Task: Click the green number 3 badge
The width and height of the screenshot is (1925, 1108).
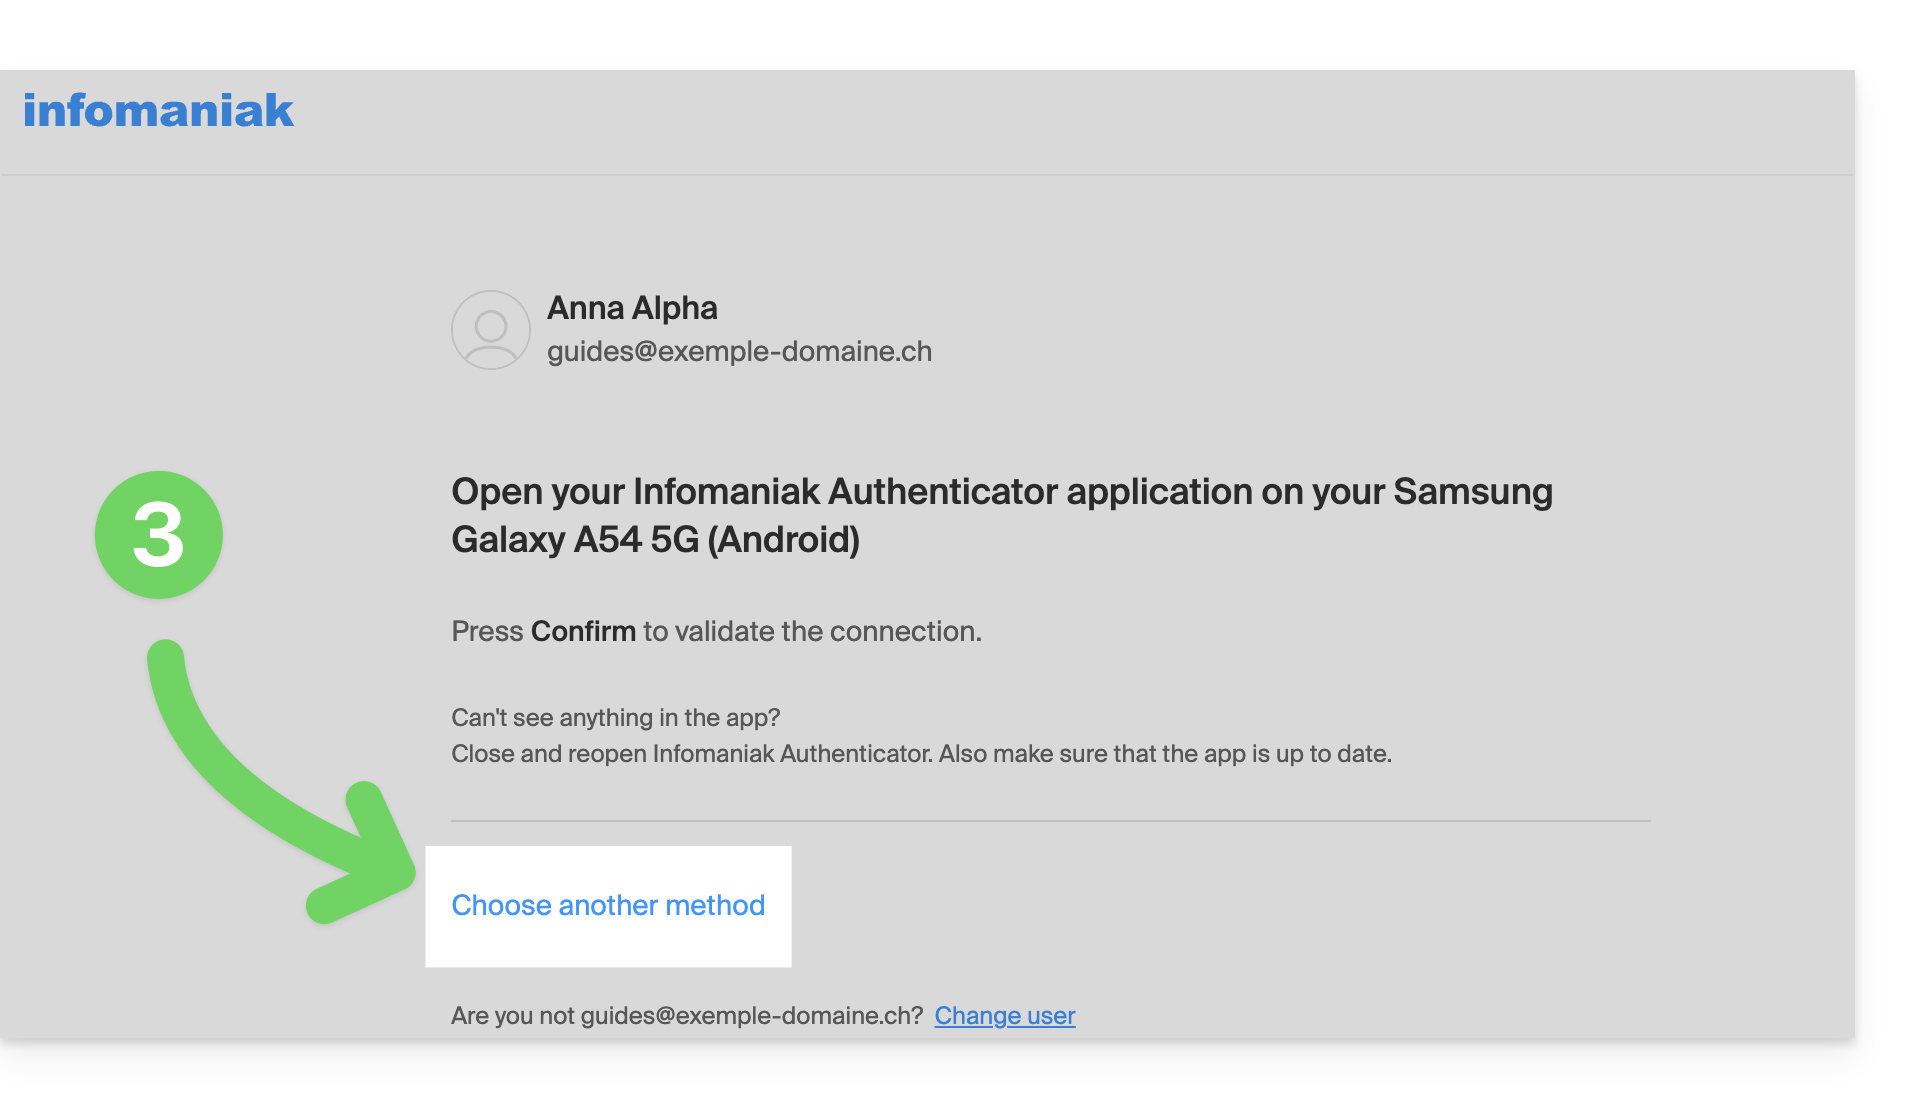Action: (x=159, y=535)
